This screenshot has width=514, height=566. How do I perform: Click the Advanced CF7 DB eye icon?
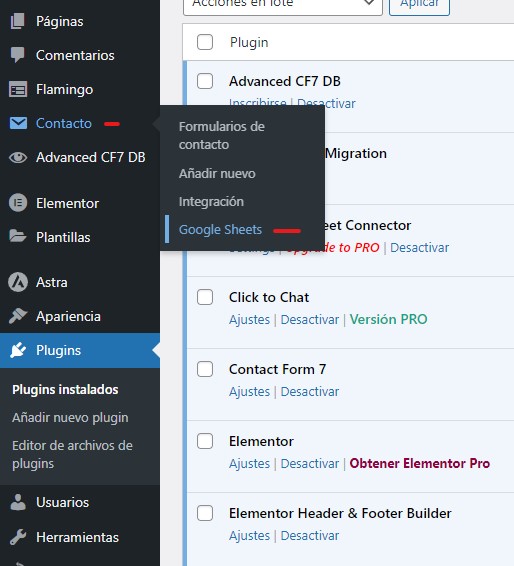pyautogui.click(x=18, y=158)
